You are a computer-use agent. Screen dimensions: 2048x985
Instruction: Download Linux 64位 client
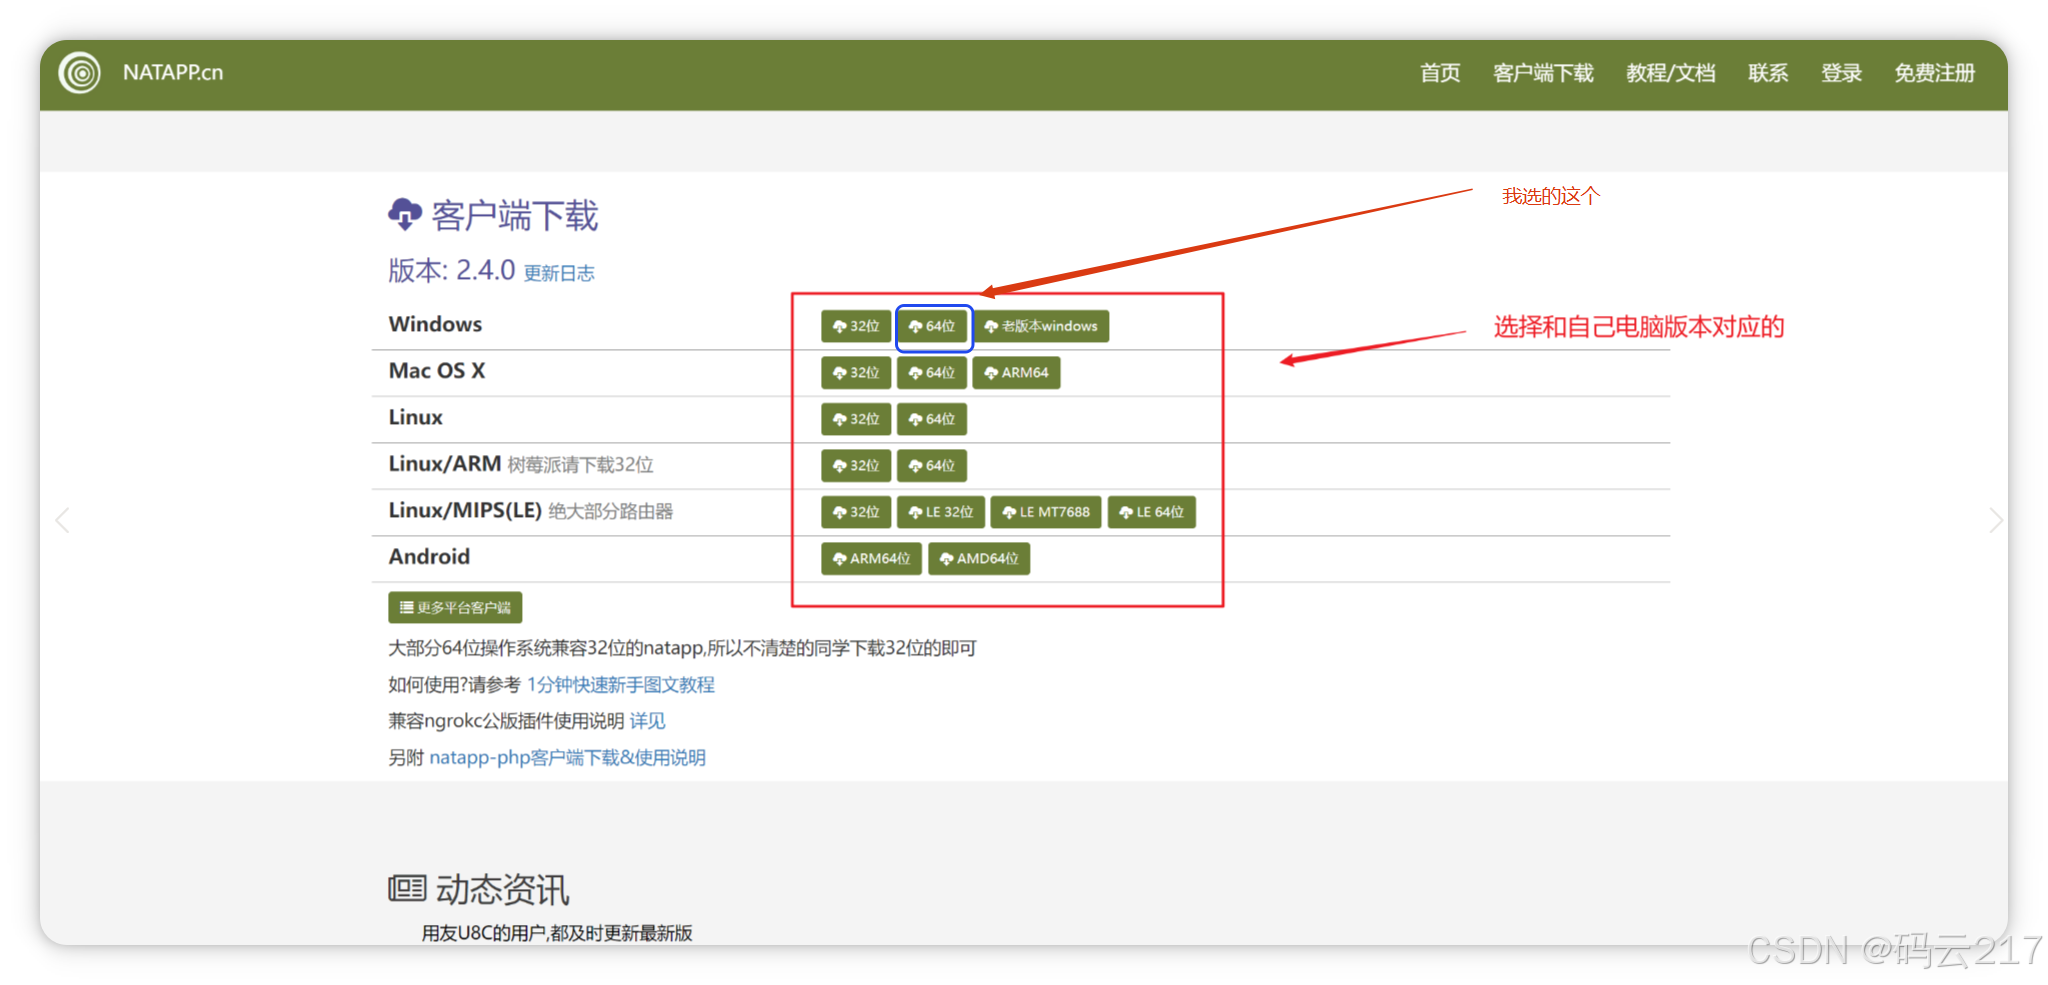pos(932,419)
